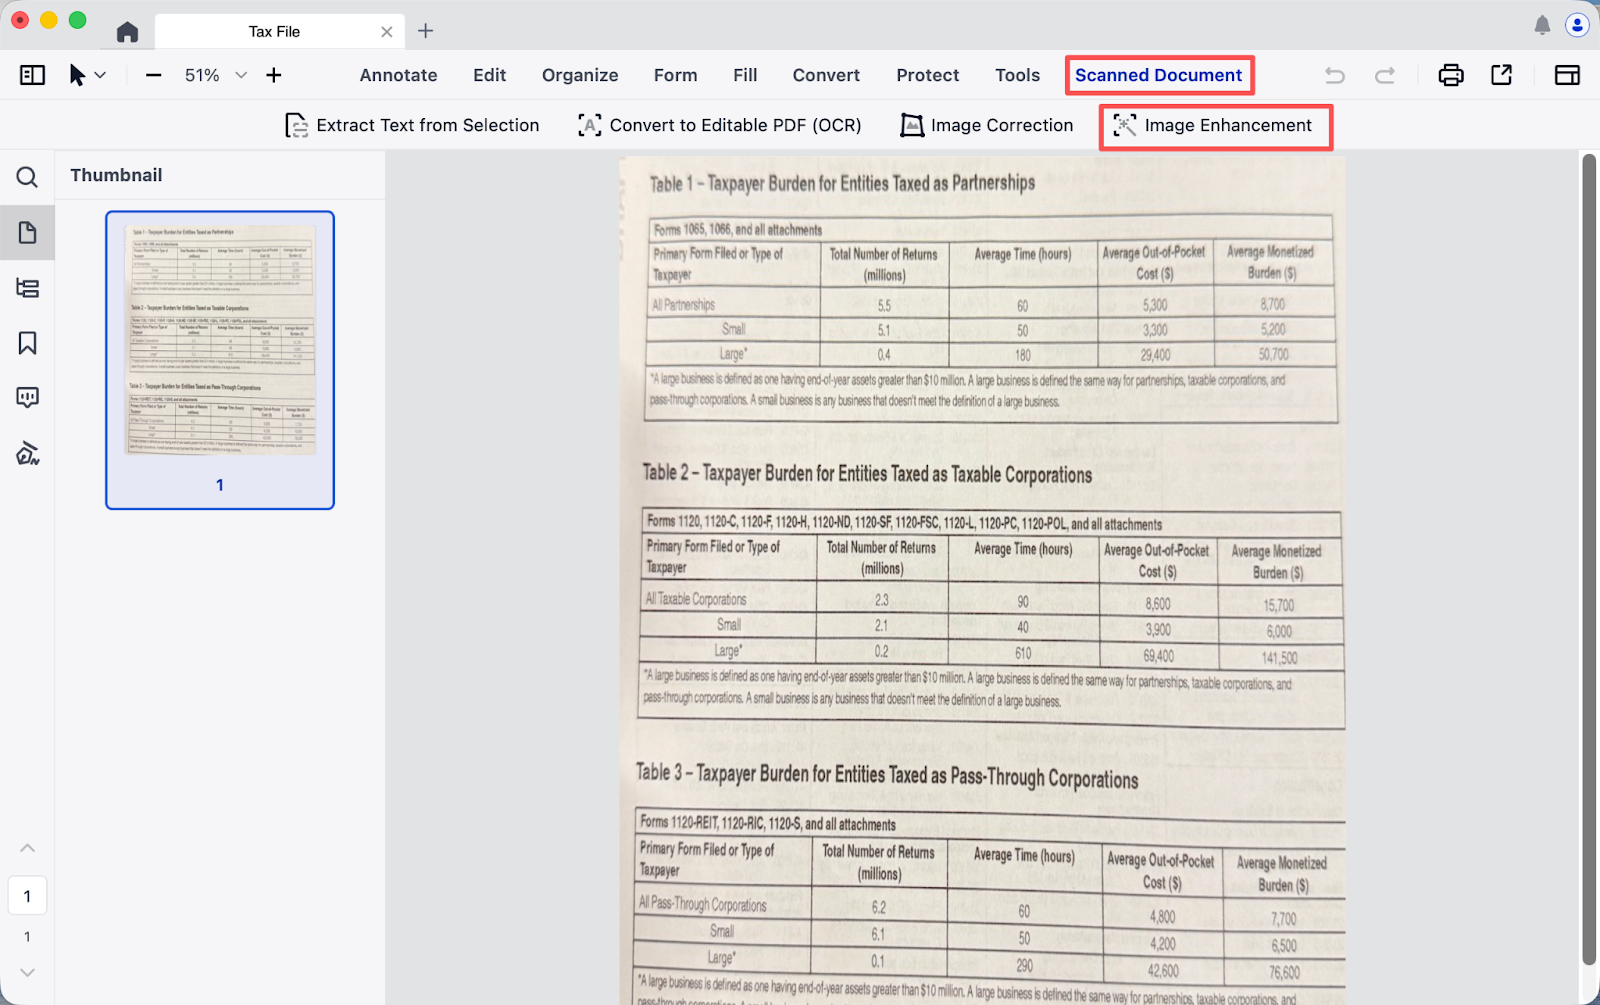Toggle the page thumbnails panel

tap(27, 233)
